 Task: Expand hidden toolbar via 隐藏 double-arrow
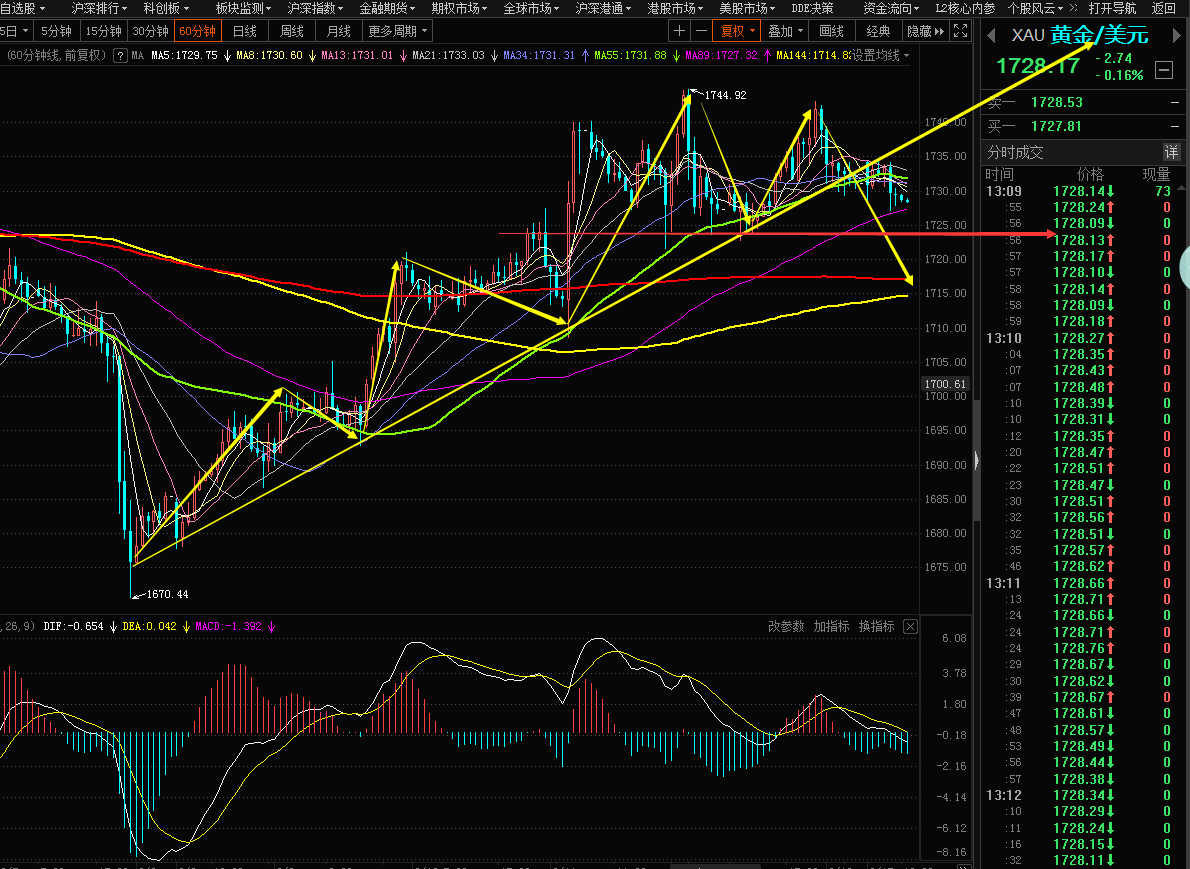pyautogui.click(x=926, y=31)
